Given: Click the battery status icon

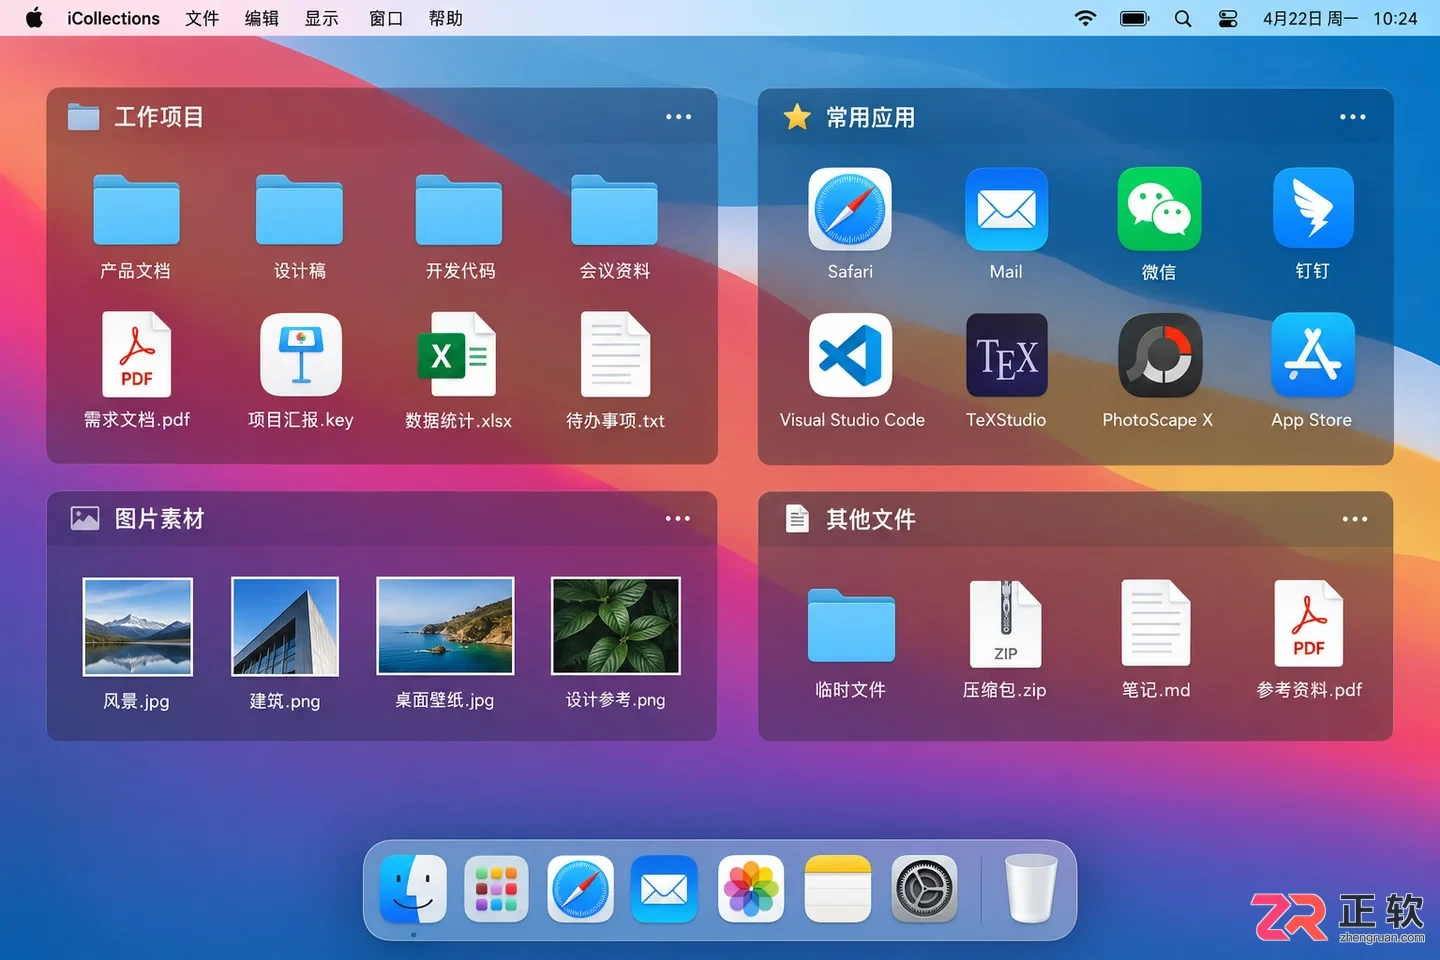Looking at the screenshot, I should [1135, 18].
